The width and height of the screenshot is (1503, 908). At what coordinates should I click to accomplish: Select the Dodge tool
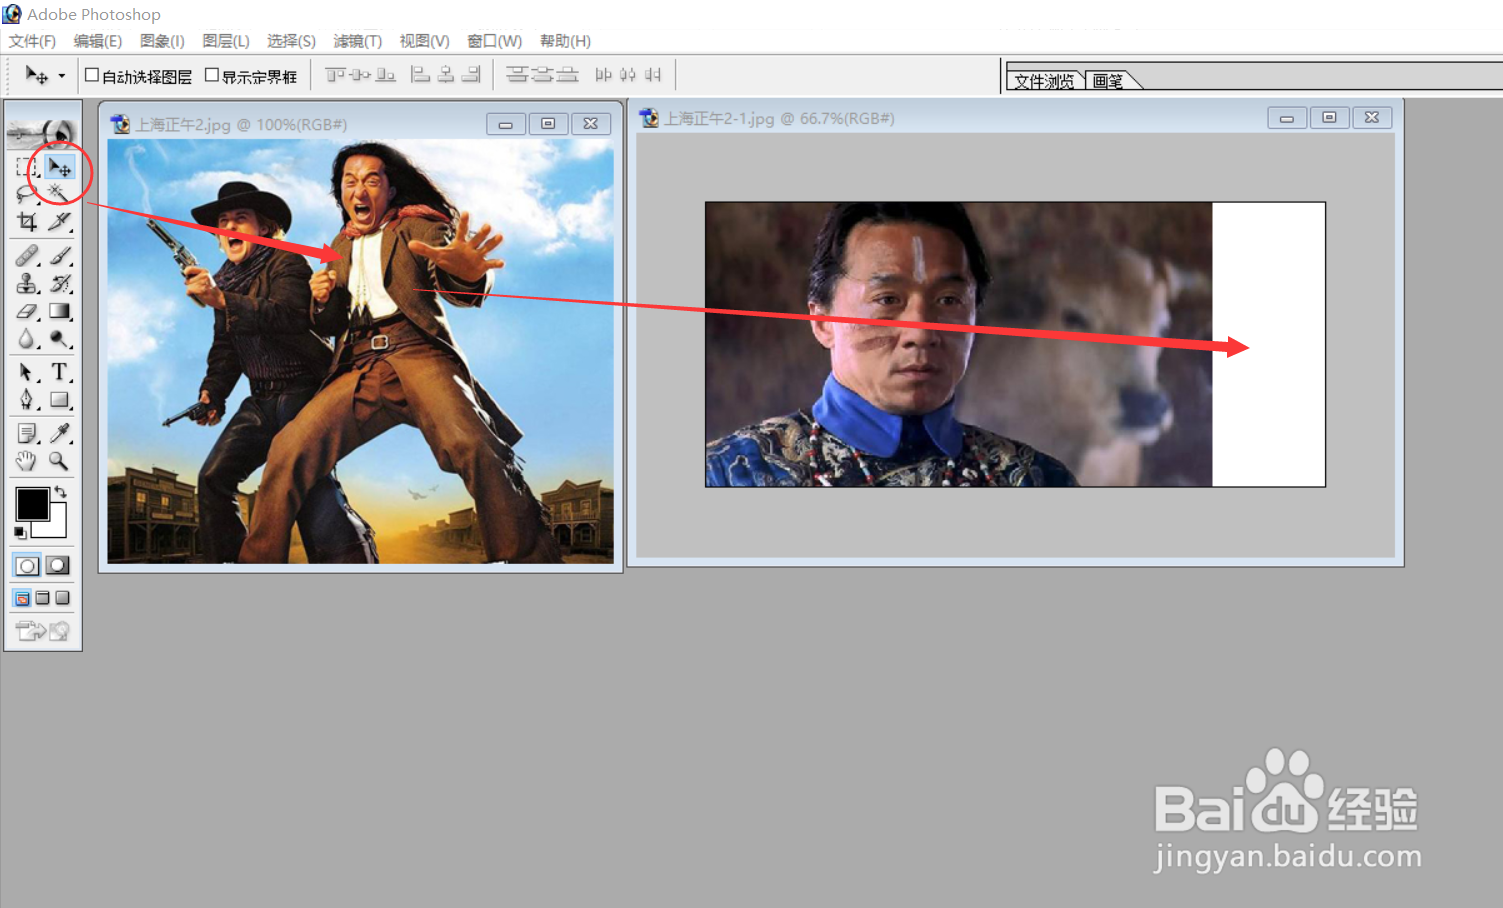[x=59, y=340]
